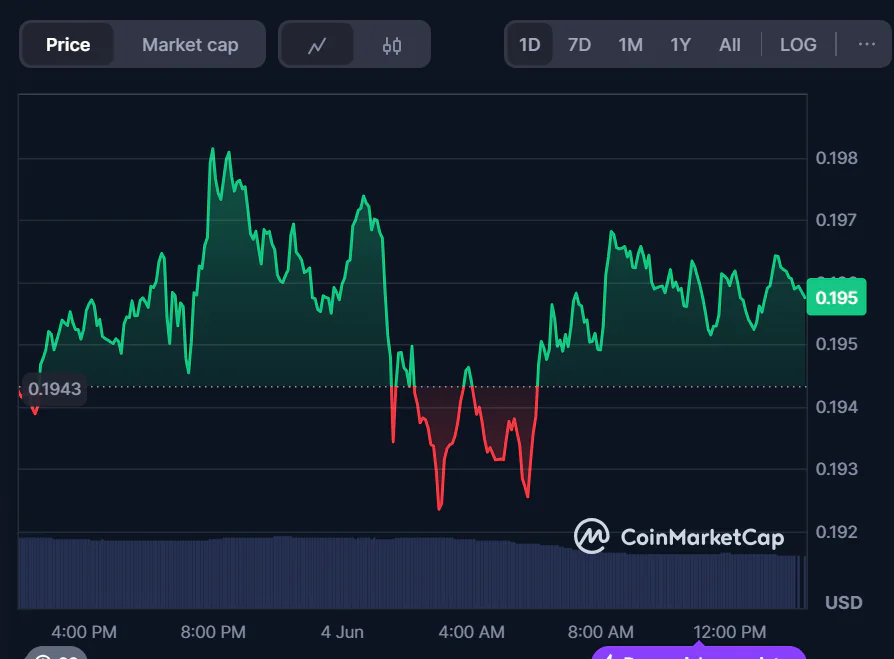
Task: Click the CoinMarketCap logo watermark
Action: (x=679, y=537)
